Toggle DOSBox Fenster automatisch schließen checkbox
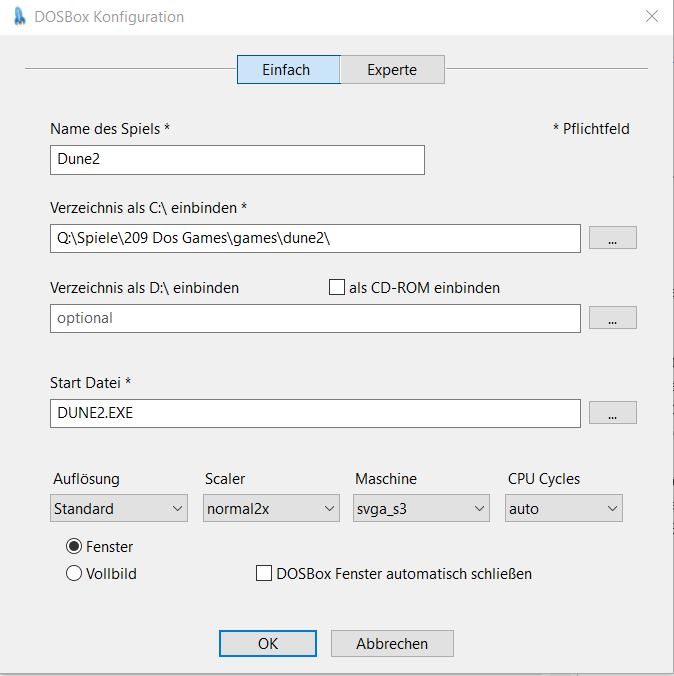The height and width of the screenshot is (676, 674). pos(264,574)
